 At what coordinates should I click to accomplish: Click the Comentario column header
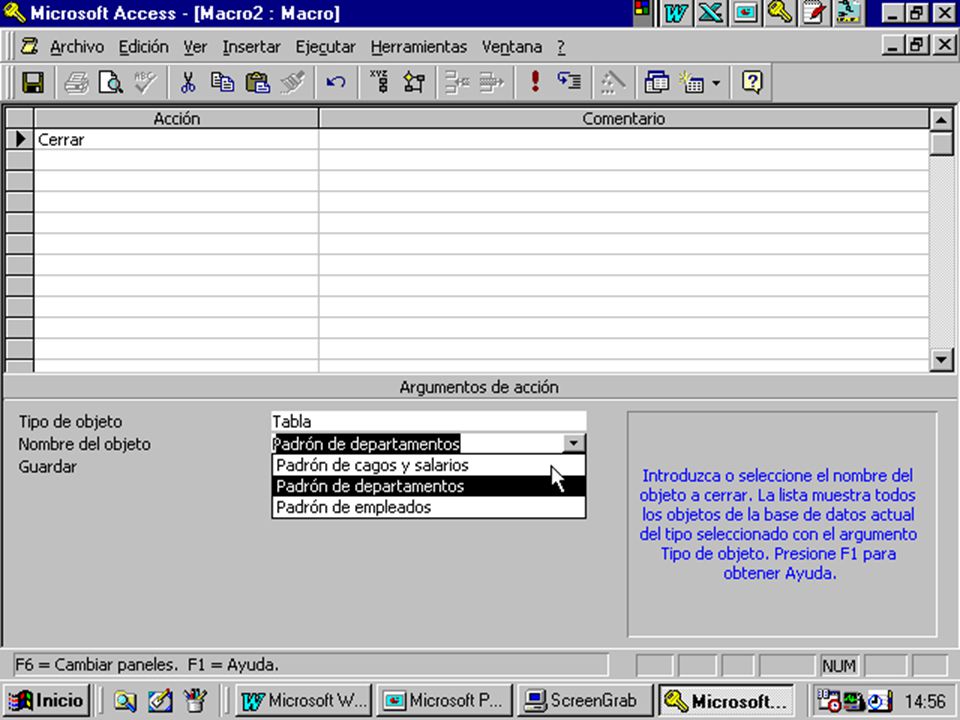point(623,118)
